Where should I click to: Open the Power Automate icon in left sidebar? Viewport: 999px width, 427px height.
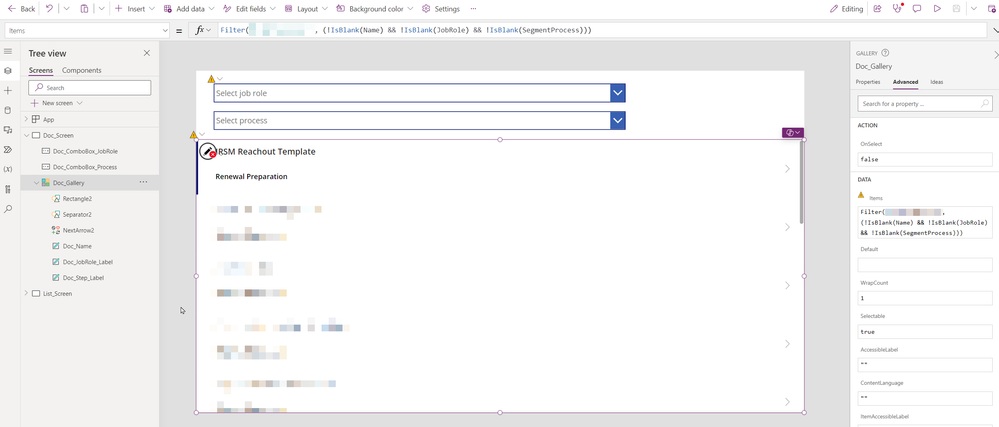coord(8,150)
